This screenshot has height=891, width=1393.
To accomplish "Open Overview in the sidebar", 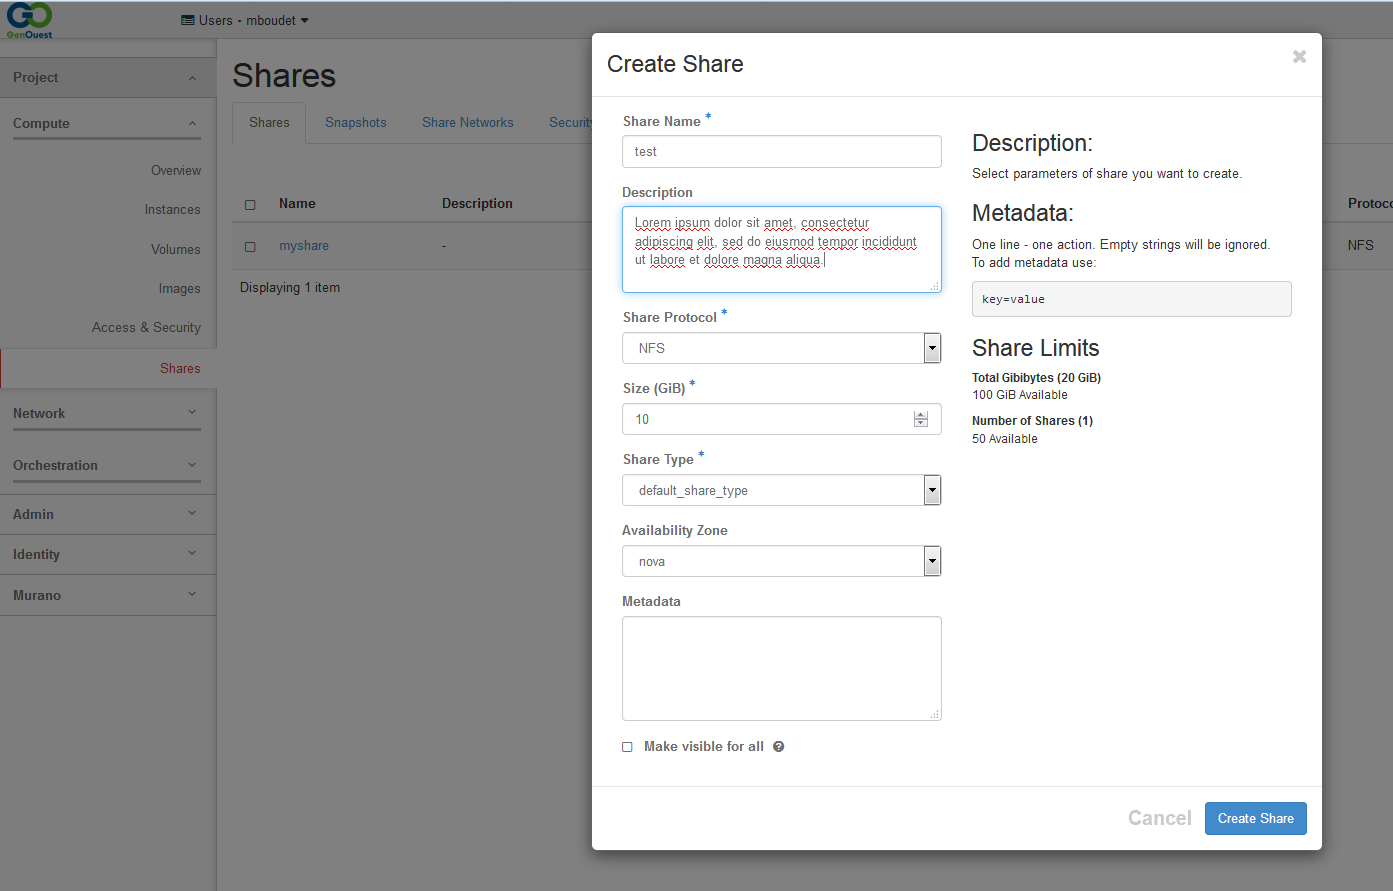I will 176,171.
